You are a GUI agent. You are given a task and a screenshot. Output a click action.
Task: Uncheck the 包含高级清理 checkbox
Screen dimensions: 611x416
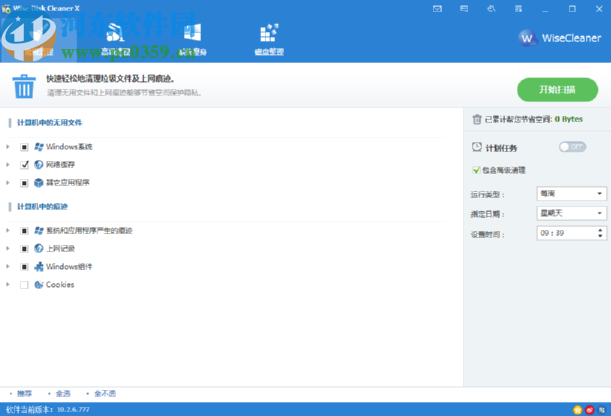pyautogui.click(x=476, y=170)
